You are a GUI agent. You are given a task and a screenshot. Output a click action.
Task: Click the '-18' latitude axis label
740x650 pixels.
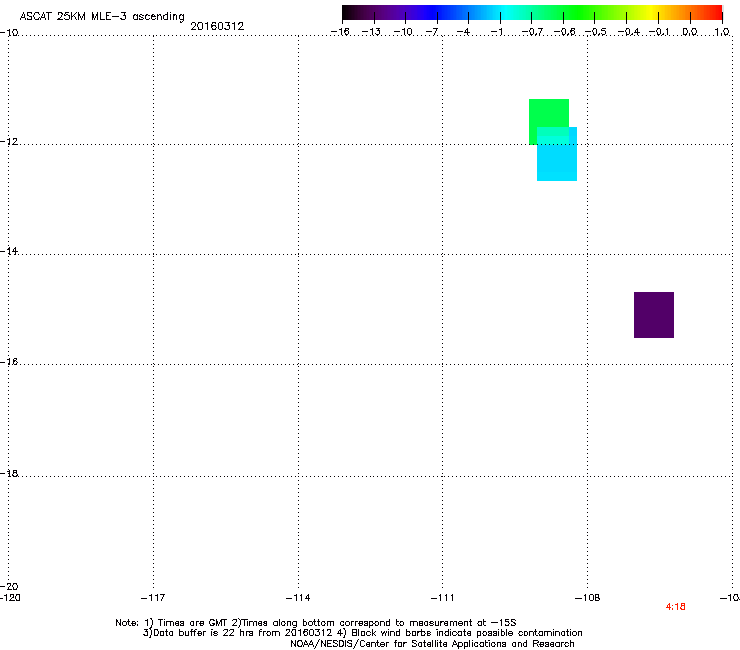[x=9, y=473]
